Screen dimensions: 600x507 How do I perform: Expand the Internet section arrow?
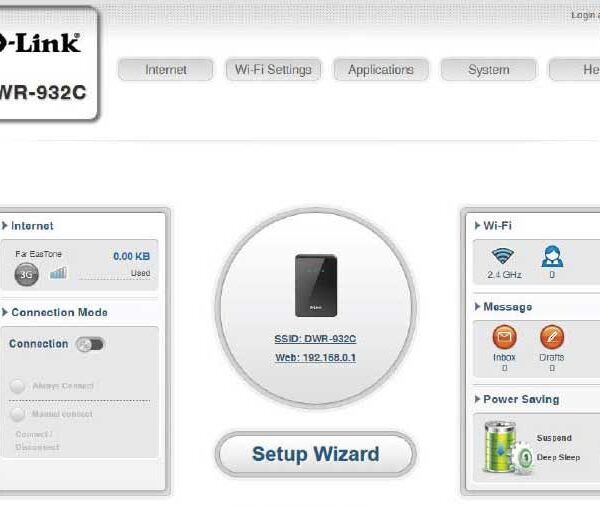click(5, 226)
